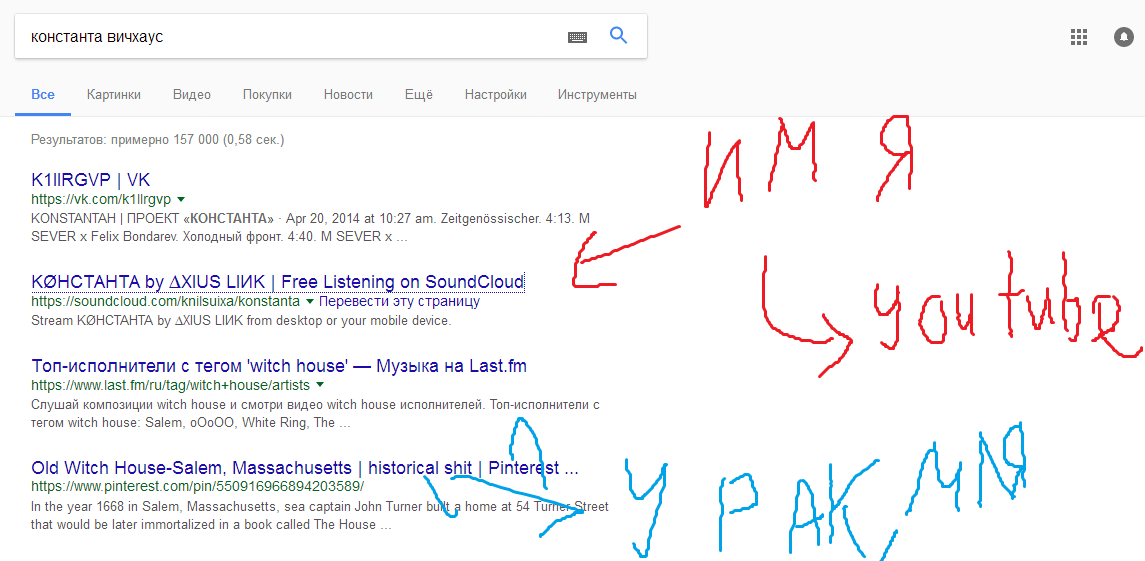Click Перевести эту страницу link
The height and width of the screenshot is (561, 1145).
tap(399, 301)
